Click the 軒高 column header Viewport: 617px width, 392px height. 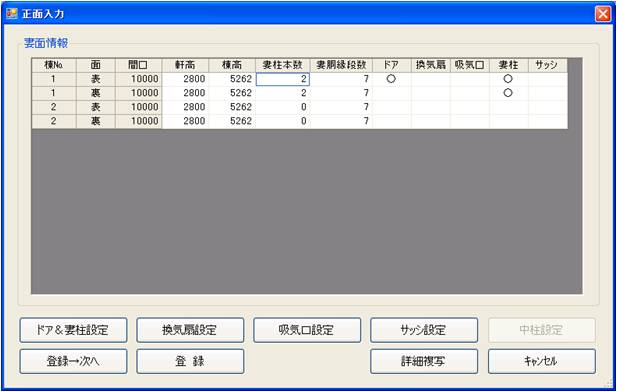185,65
